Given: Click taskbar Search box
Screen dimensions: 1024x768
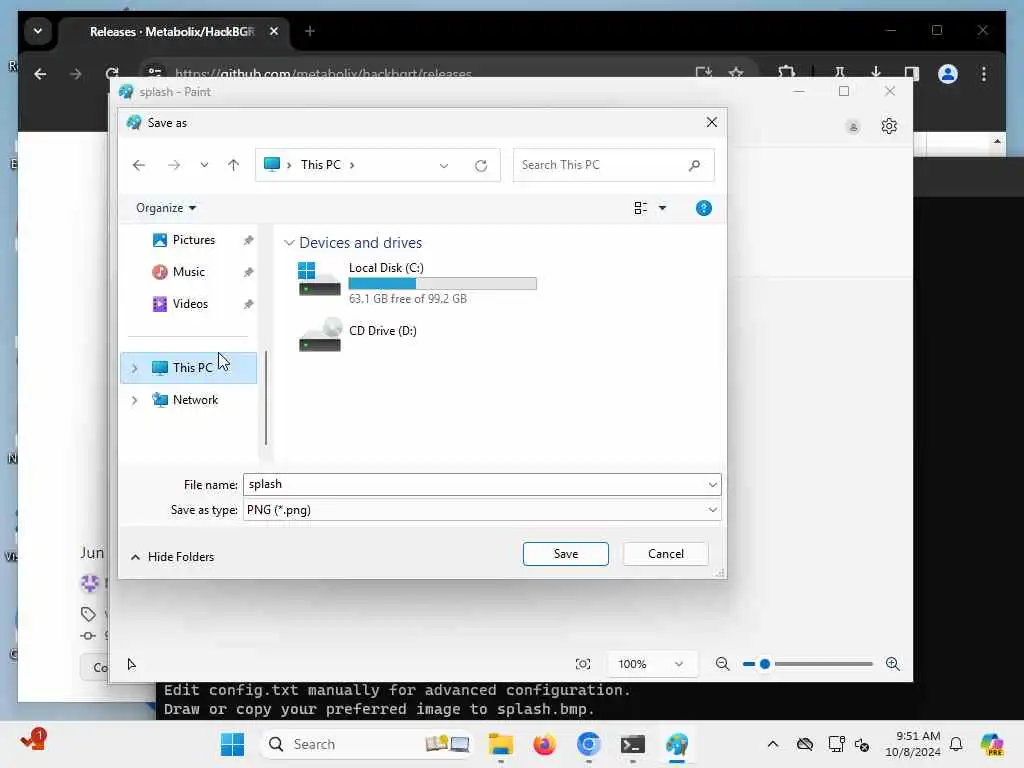Looking at the screenshot, I should click(366, 744).
